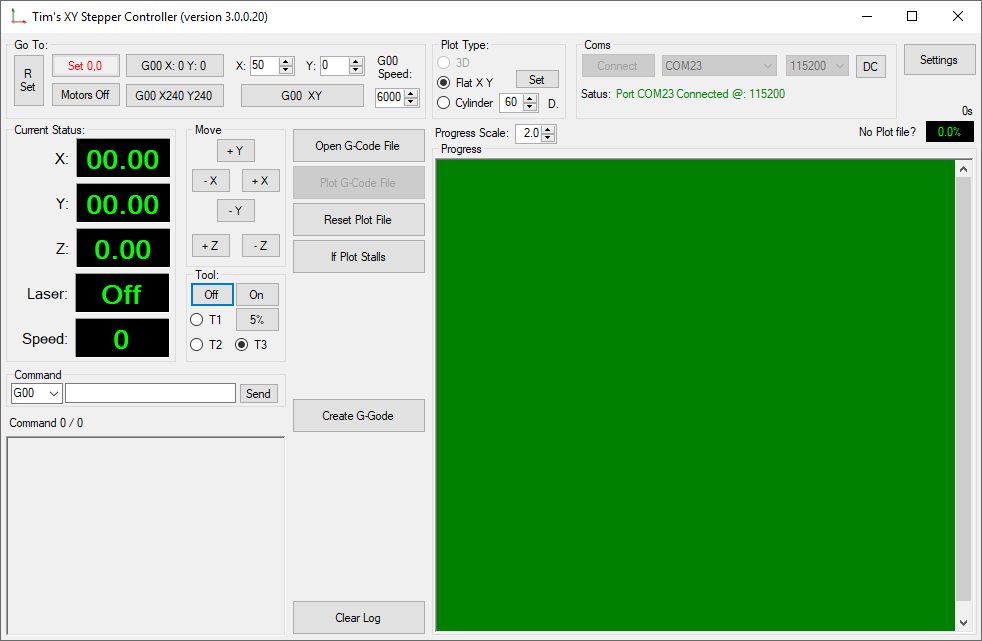Screen dimensions: 982x641
Task: Increase Progress Scale with up arrow
Action: [x=548, y=130]
